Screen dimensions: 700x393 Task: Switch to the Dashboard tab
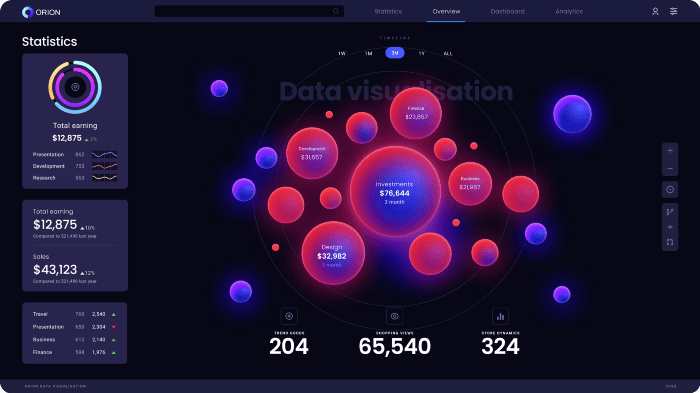click(508, 11)
